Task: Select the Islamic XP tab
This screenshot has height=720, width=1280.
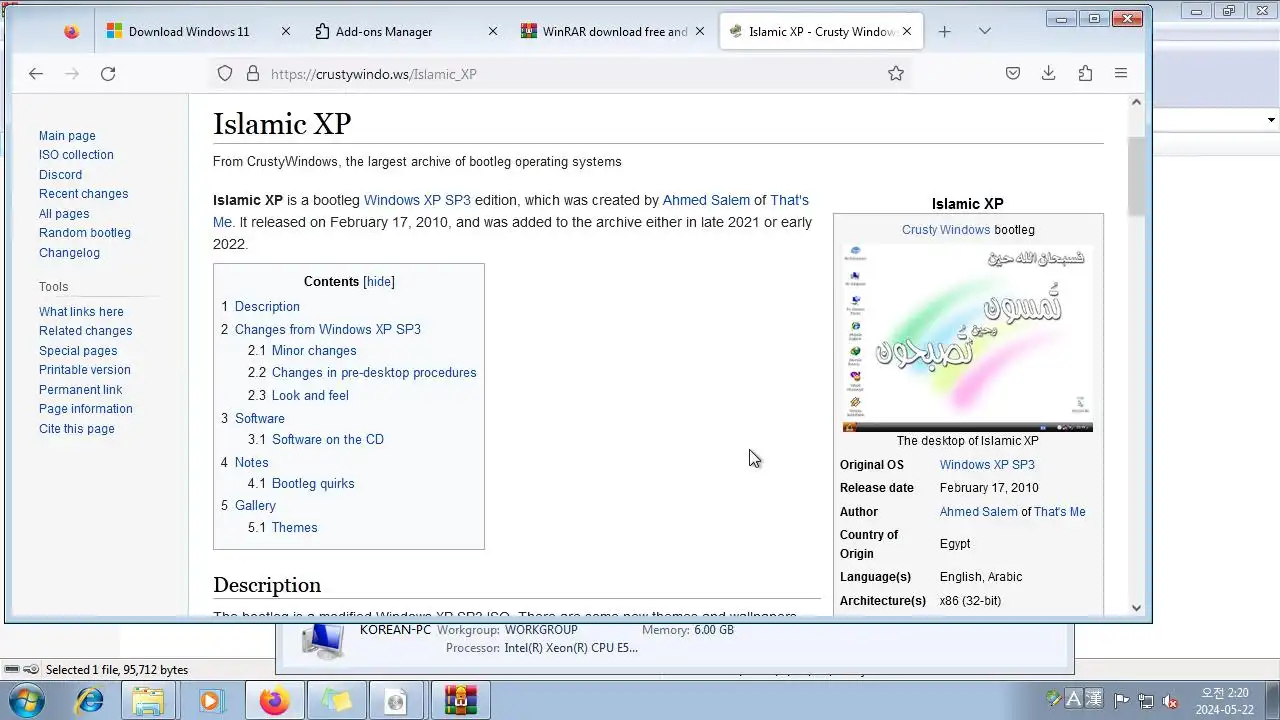Action: point(820,31)
